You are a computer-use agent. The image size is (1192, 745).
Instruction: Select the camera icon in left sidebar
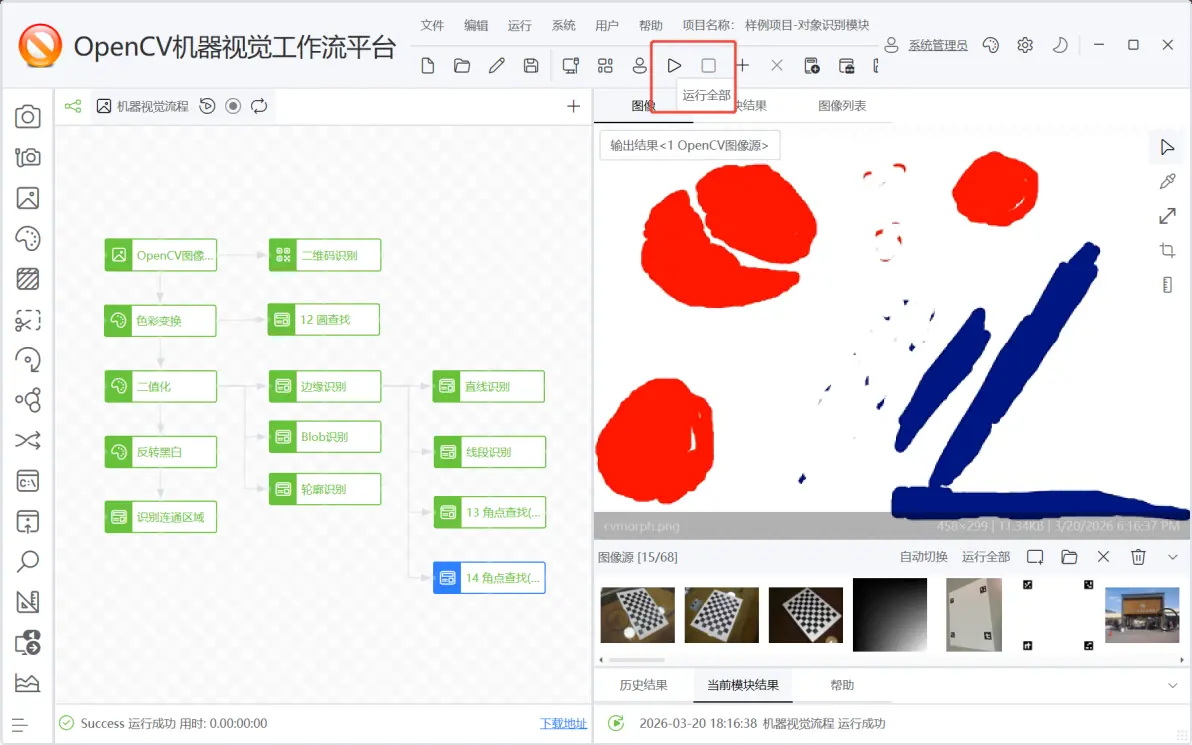coord(28,116)
